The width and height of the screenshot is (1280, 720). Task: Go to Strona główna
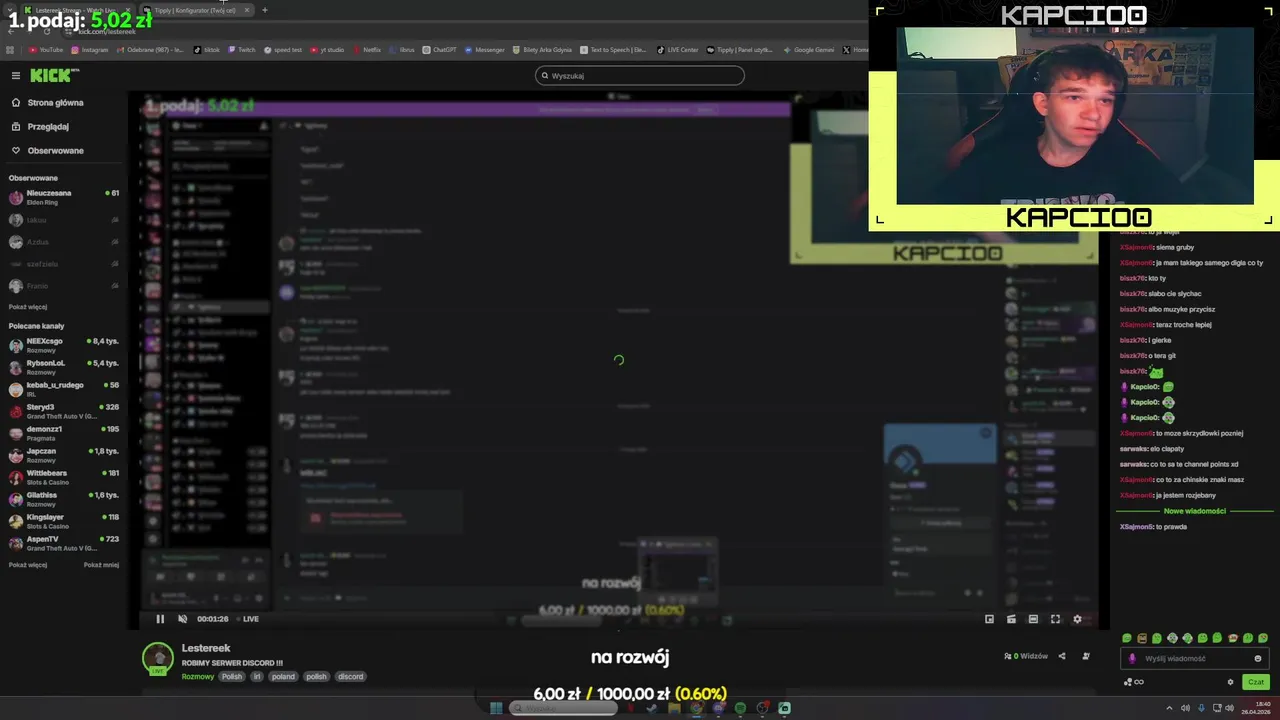47,102
